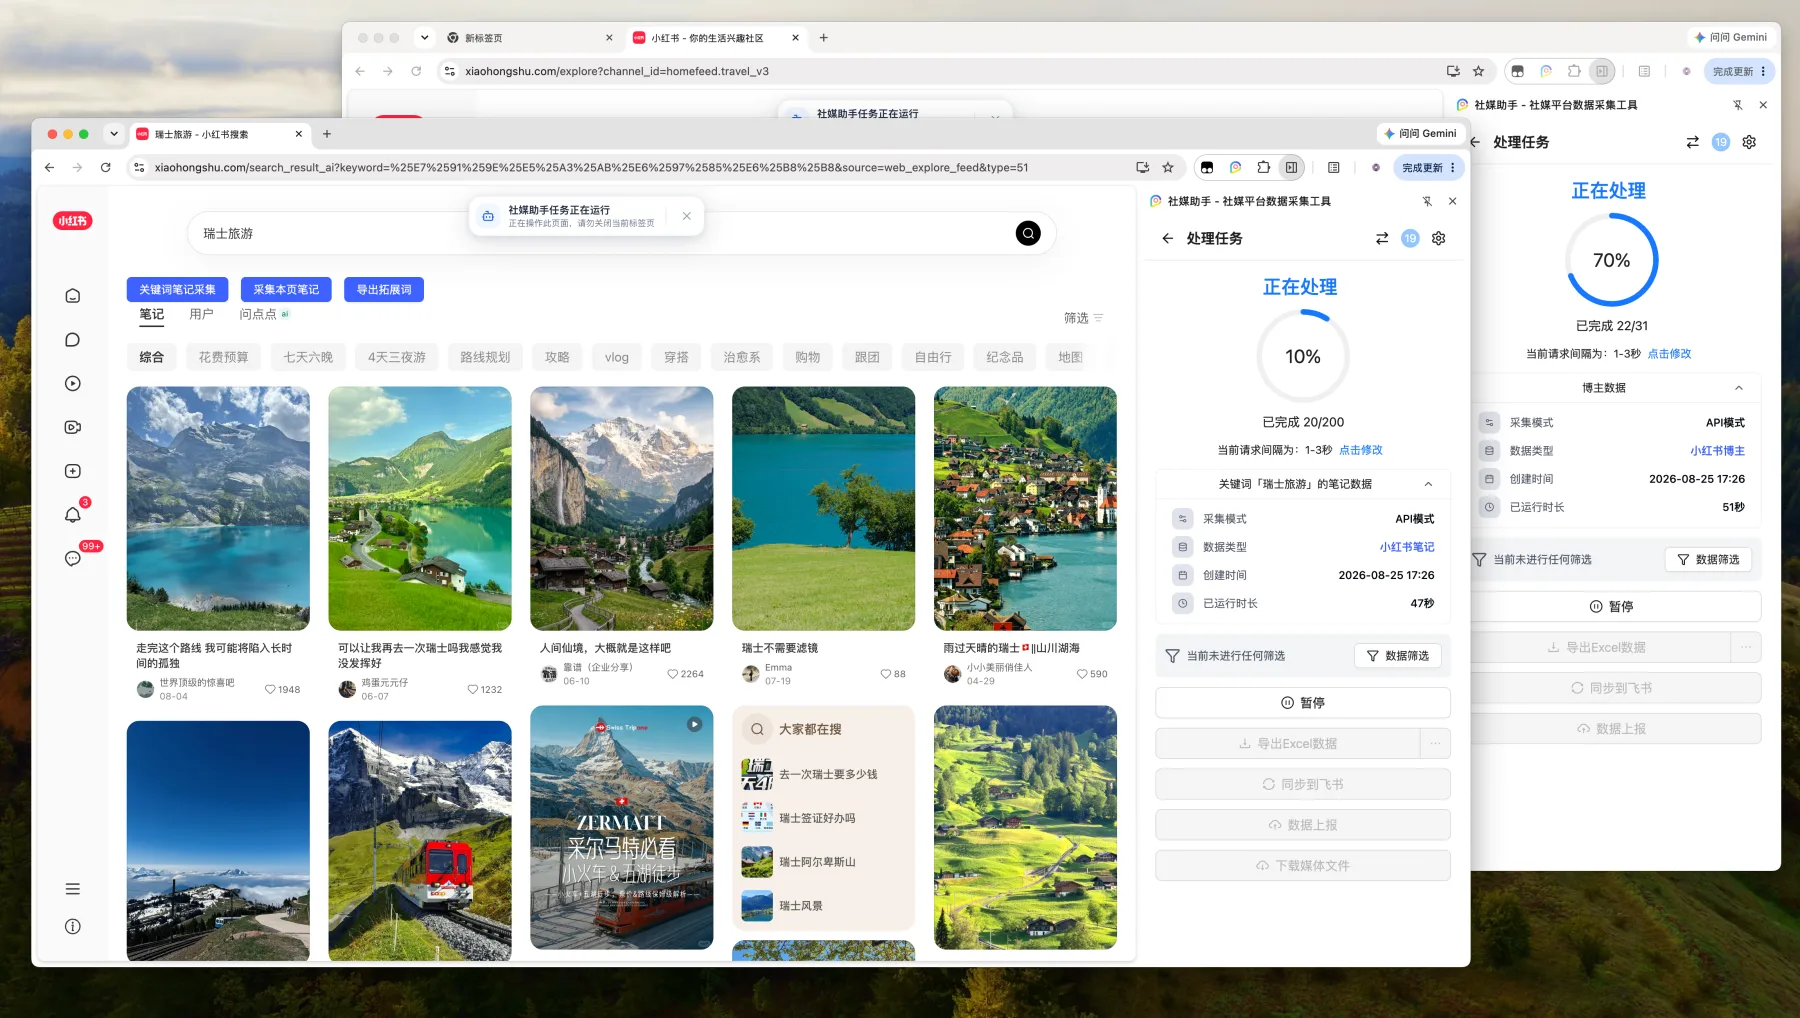This screenshot has height=1018, width=1800.
Task: Like the 鸡蛋元元仔 note with 1232 likes
Action: 473,690
